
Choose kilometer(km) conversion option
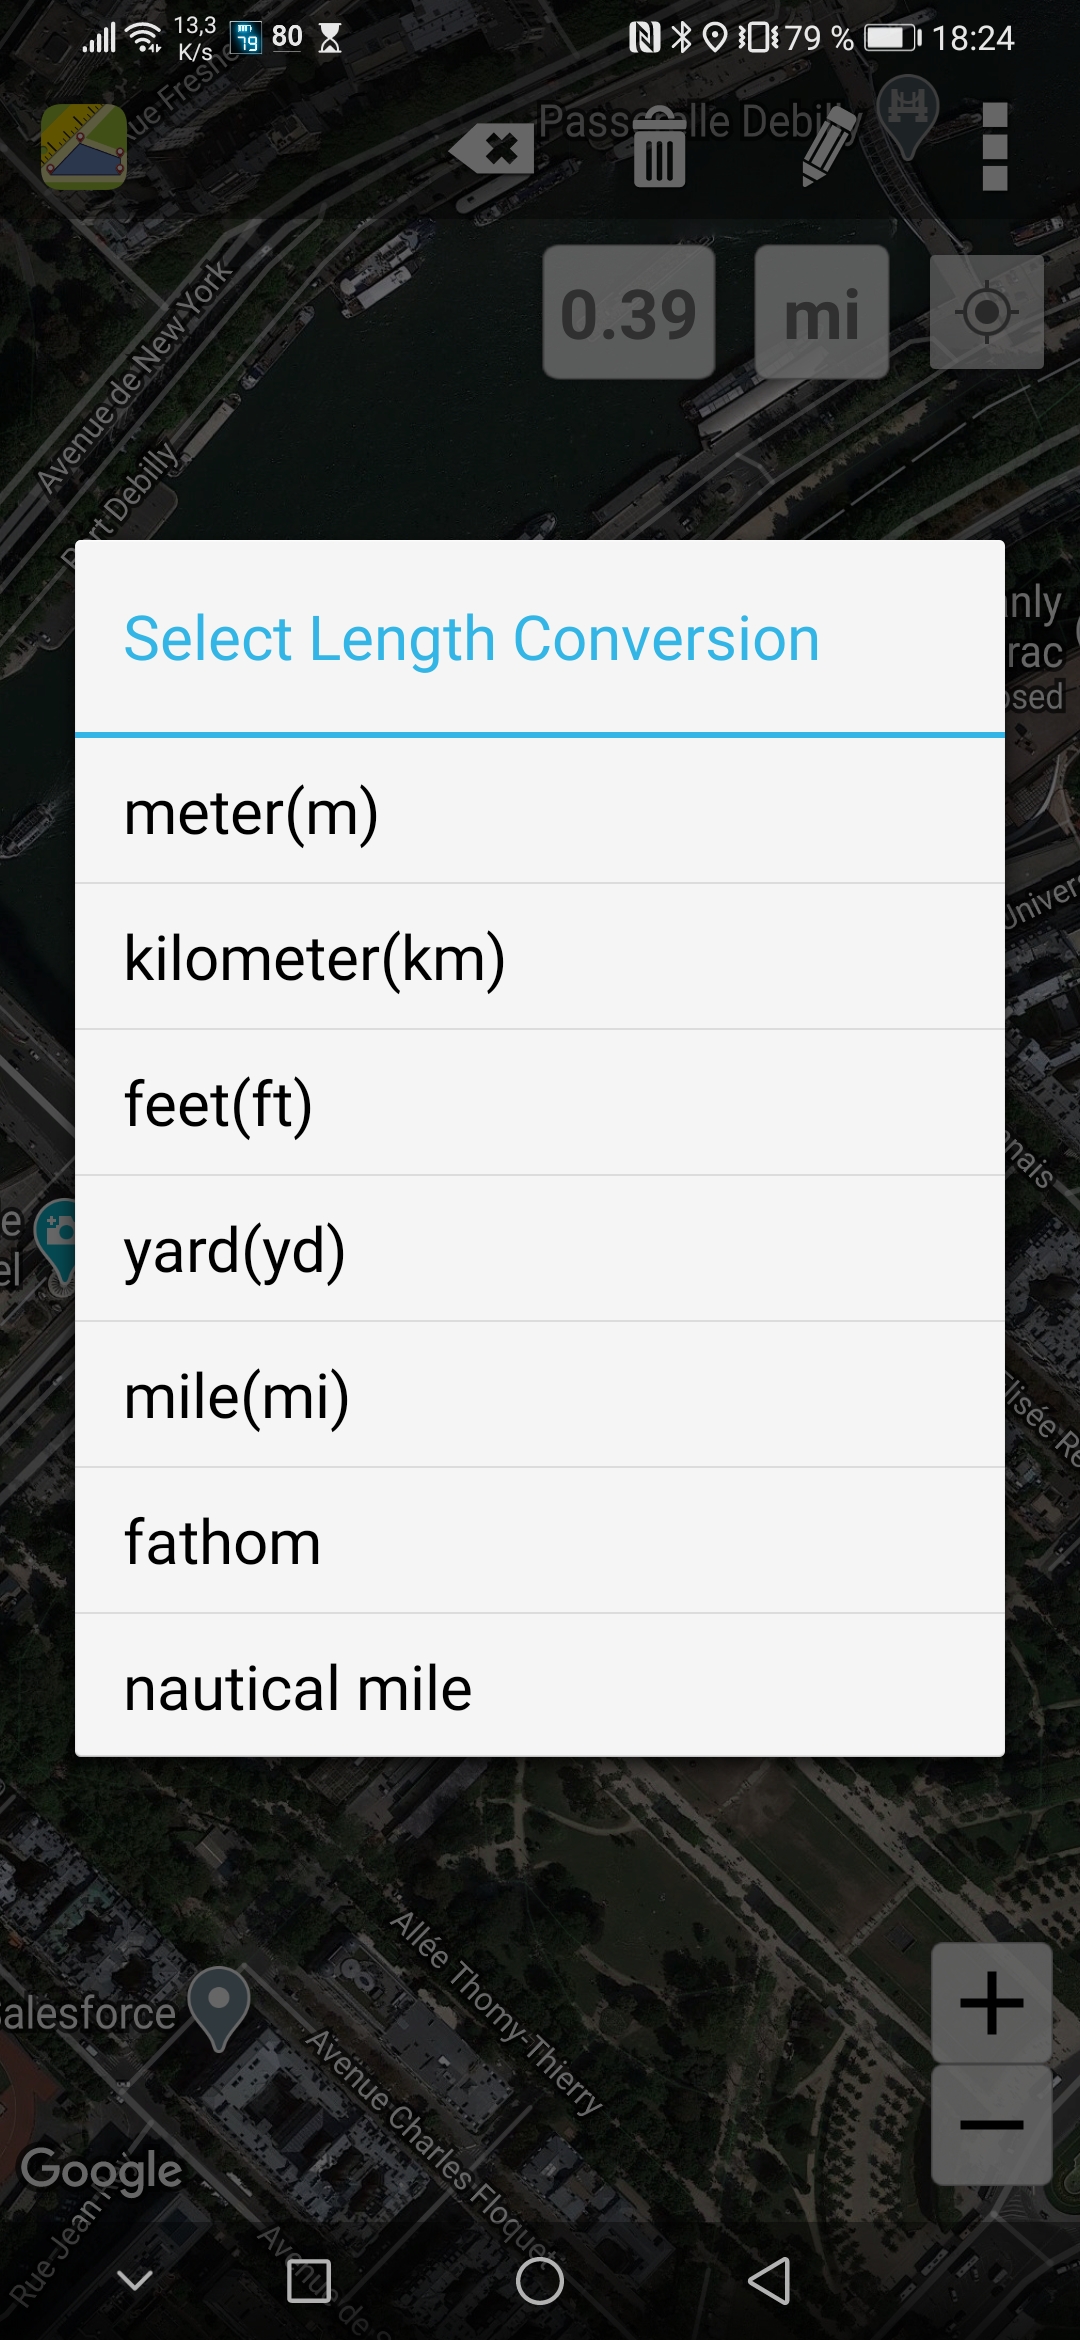[x=540, y=957]
